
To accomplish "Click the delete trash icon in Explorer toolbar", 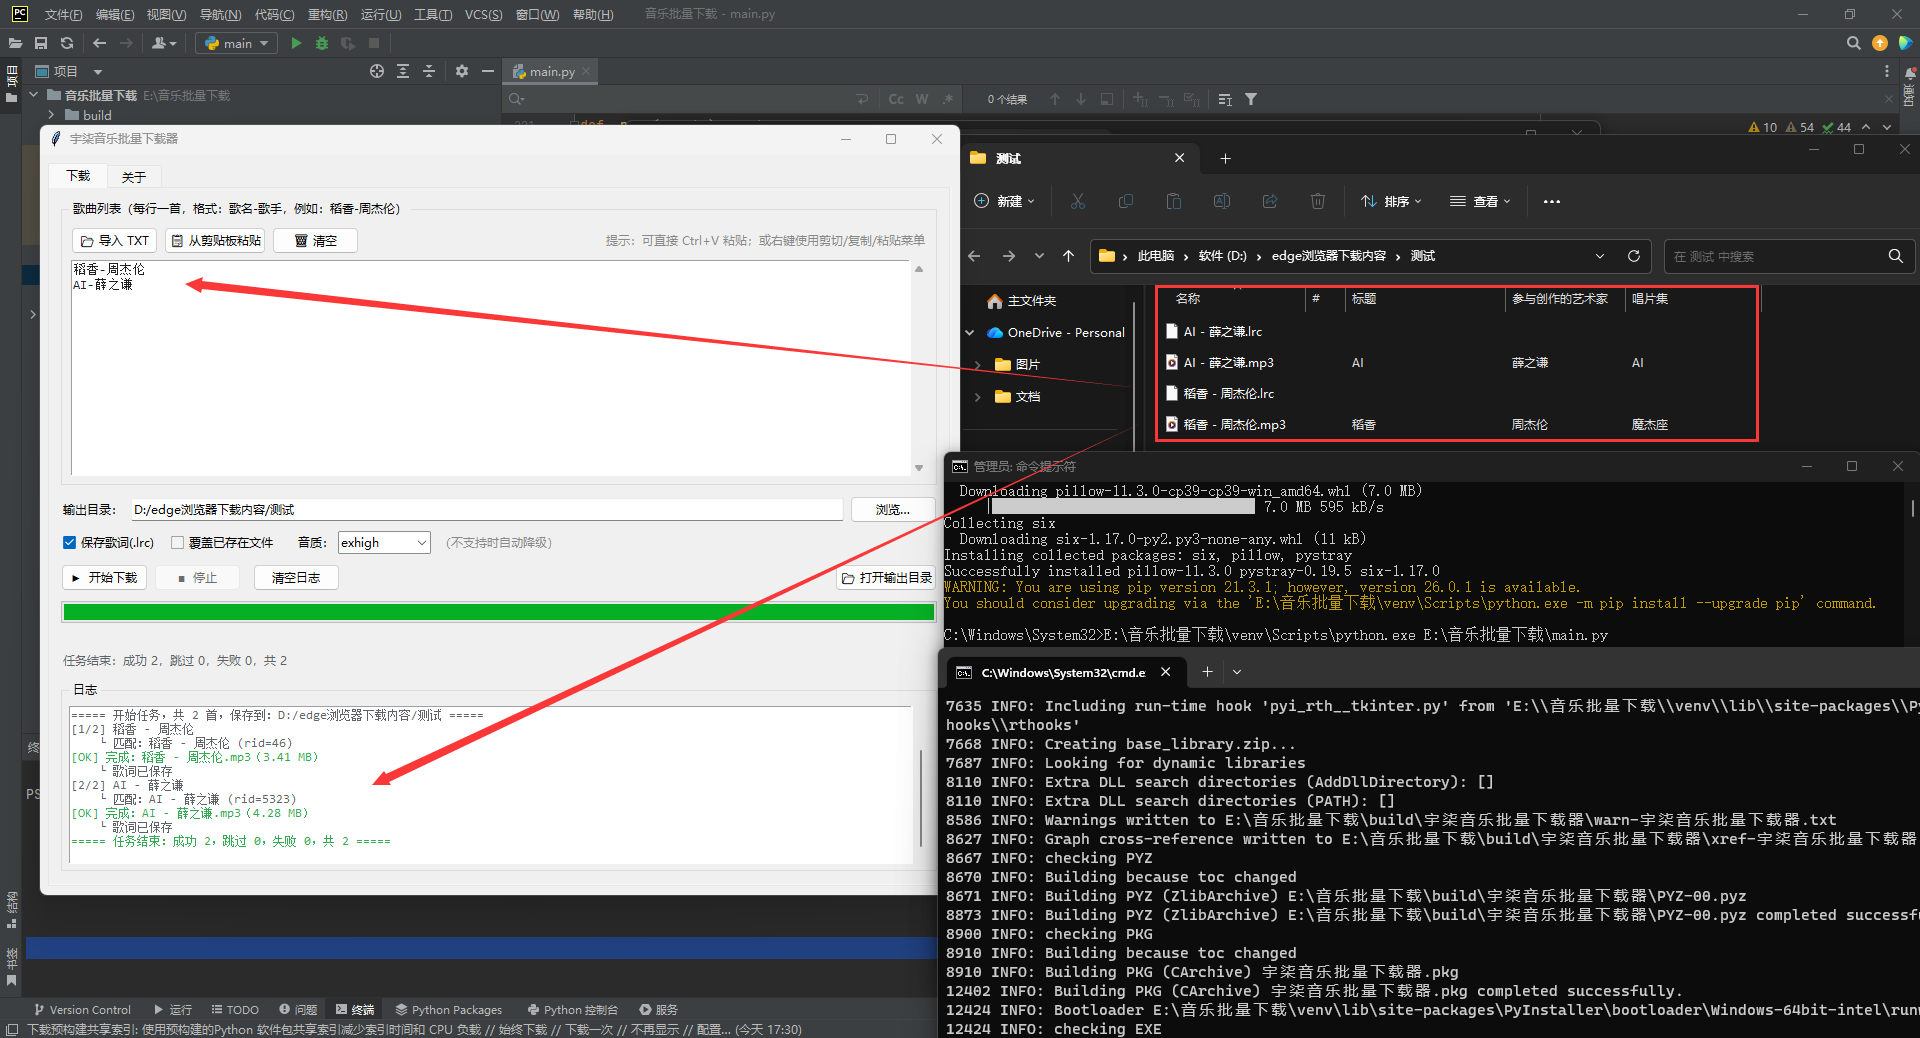I will [x=1318, y=201].
